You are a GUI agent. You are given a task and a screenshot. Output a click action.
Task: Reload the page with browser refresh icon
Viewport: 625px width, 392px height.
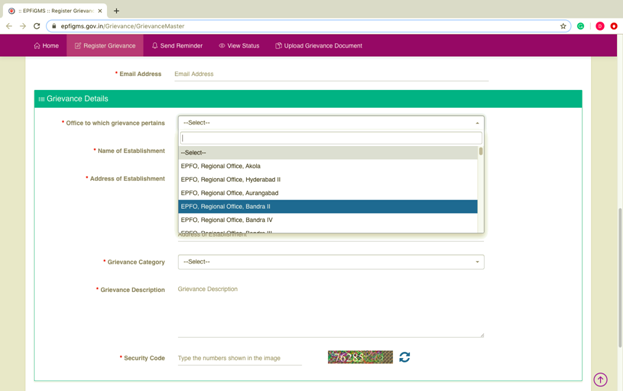pyautogui.click(x=37, y=26)
